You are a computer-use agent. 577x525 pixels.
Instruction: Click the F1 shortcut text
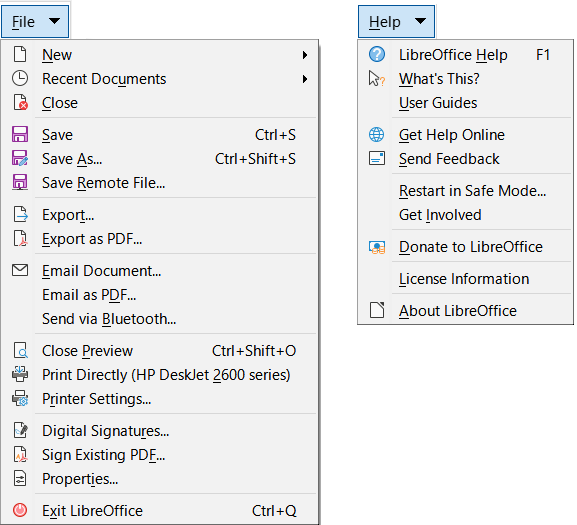tap(543, 55)
